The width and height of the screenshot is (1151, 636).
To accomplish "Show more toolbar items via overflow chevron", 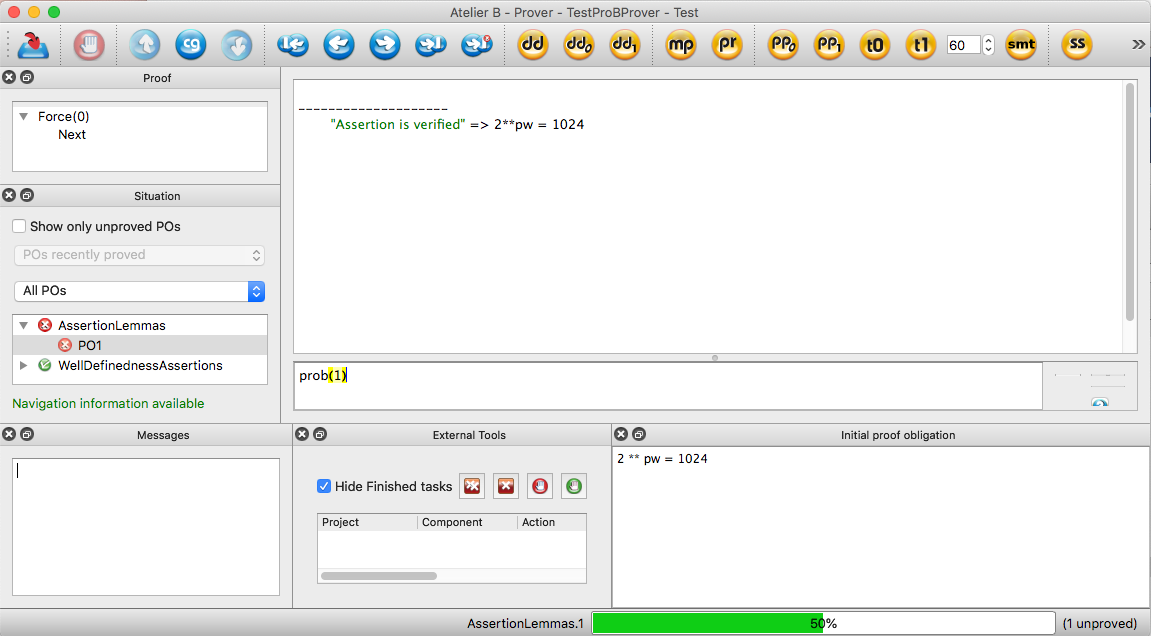I will [x=1138, y=45].
